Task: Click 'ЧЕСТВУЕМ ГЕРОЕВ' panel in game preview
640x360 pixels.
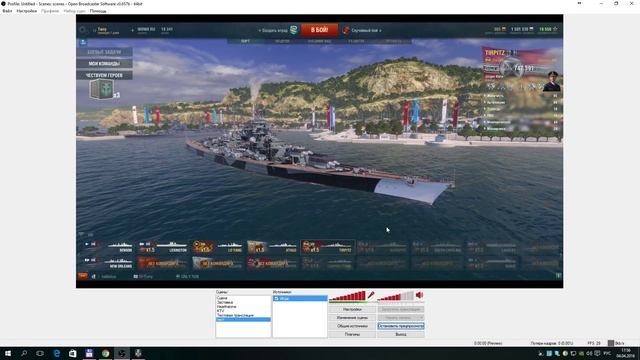Action: tap(104, 75)
